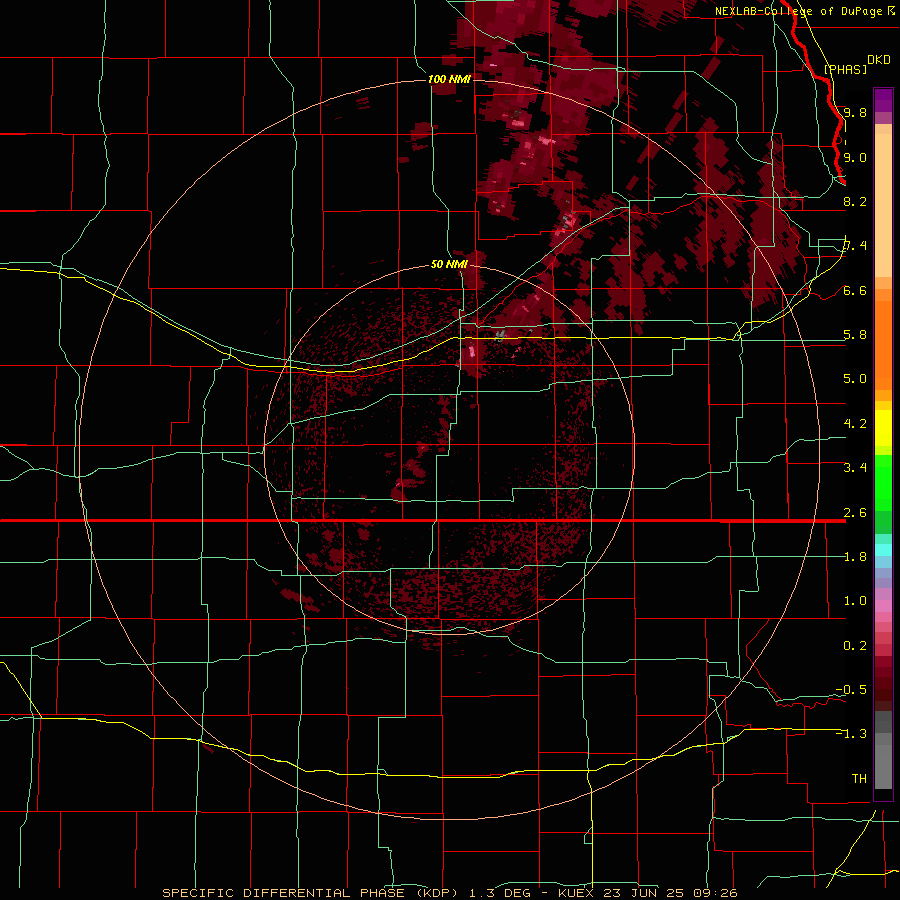
Task: Click the 5.0 value on the scale
Action: click(x=855, y=379)
